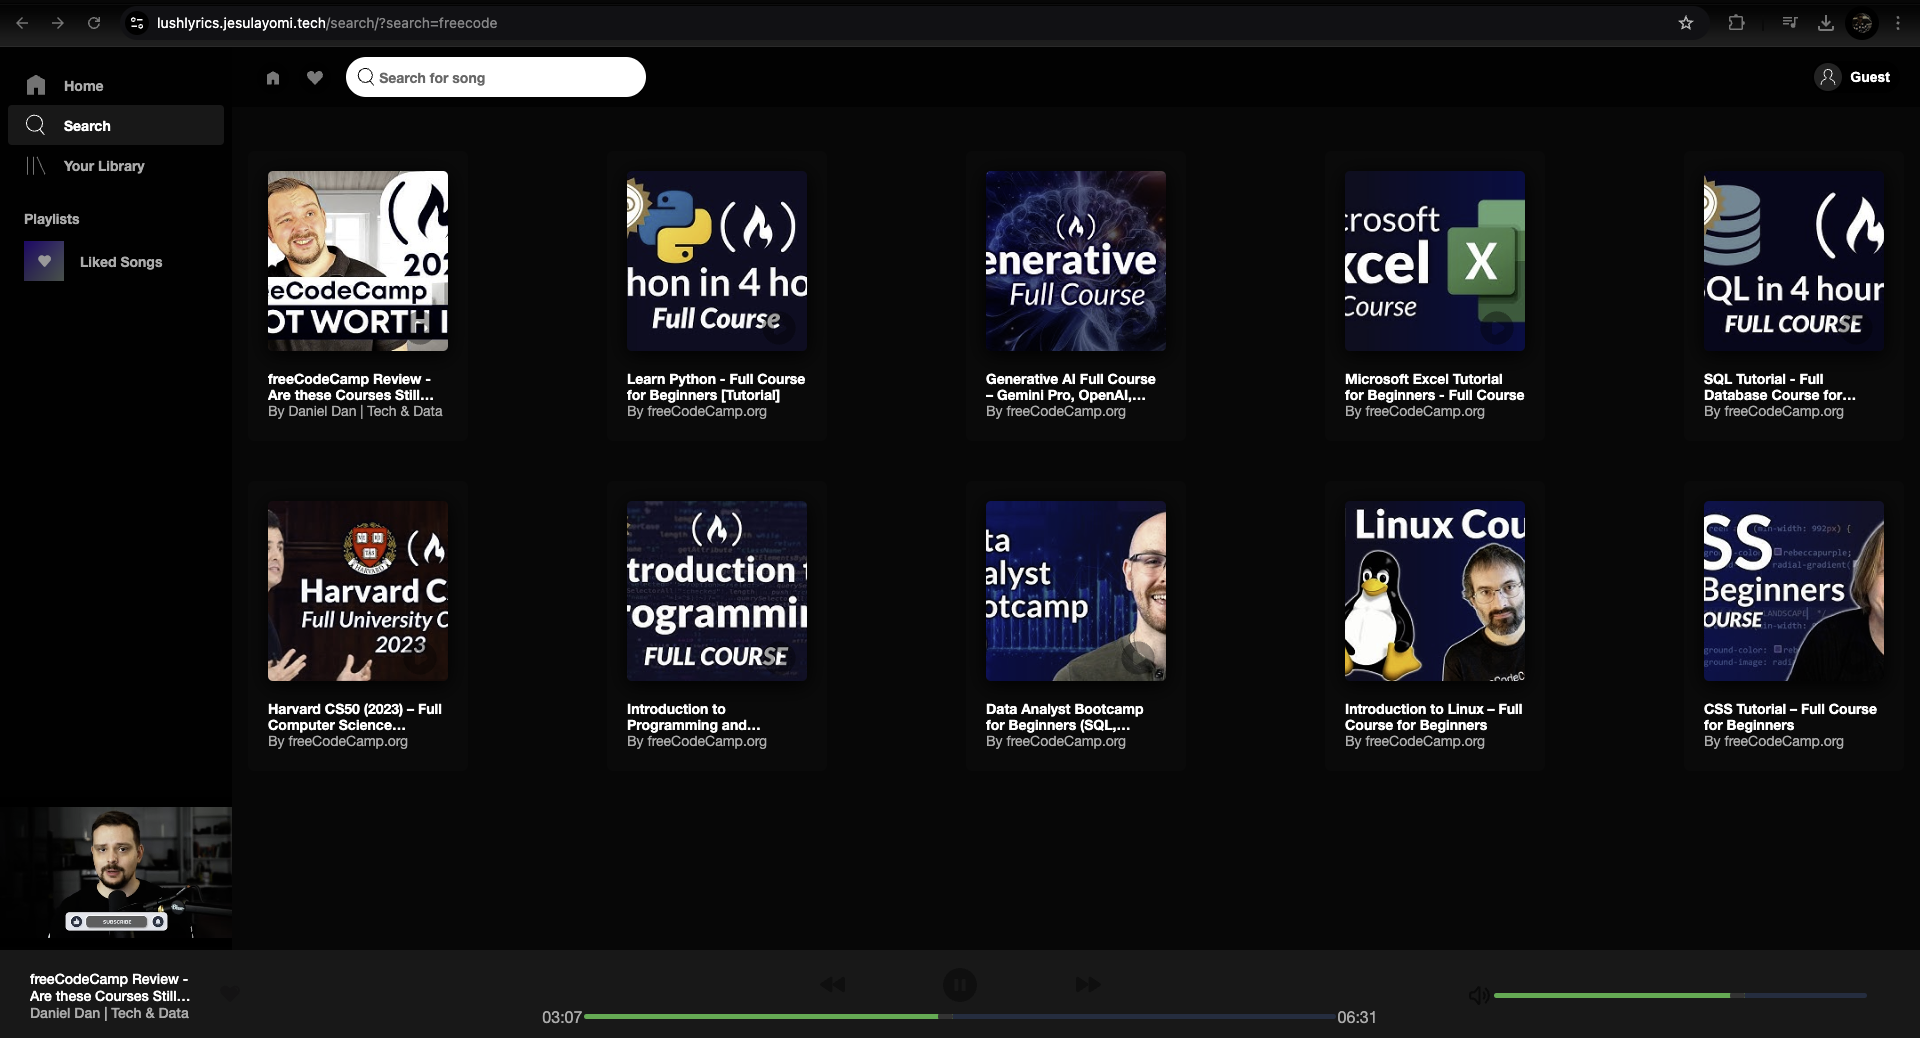Click 'By Daniel Dan | Tech & Data' result text
Screen dimensions: 1920x1038
pyautogui.click(x=355, y=411)
